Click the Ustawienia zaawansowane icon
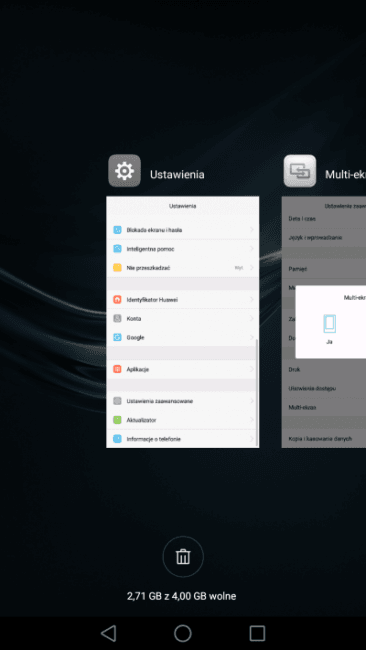 (x=117, y=401)
